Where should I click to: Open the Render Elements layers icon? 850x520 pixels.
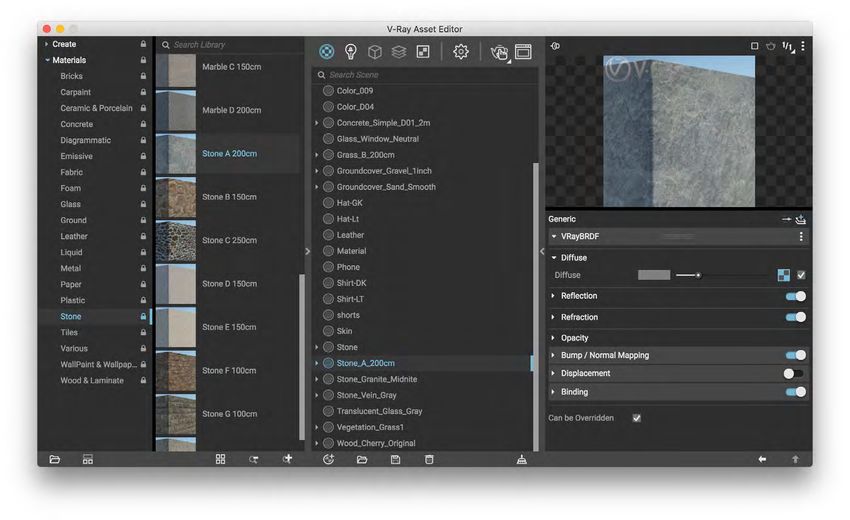(x=399, y=52)
